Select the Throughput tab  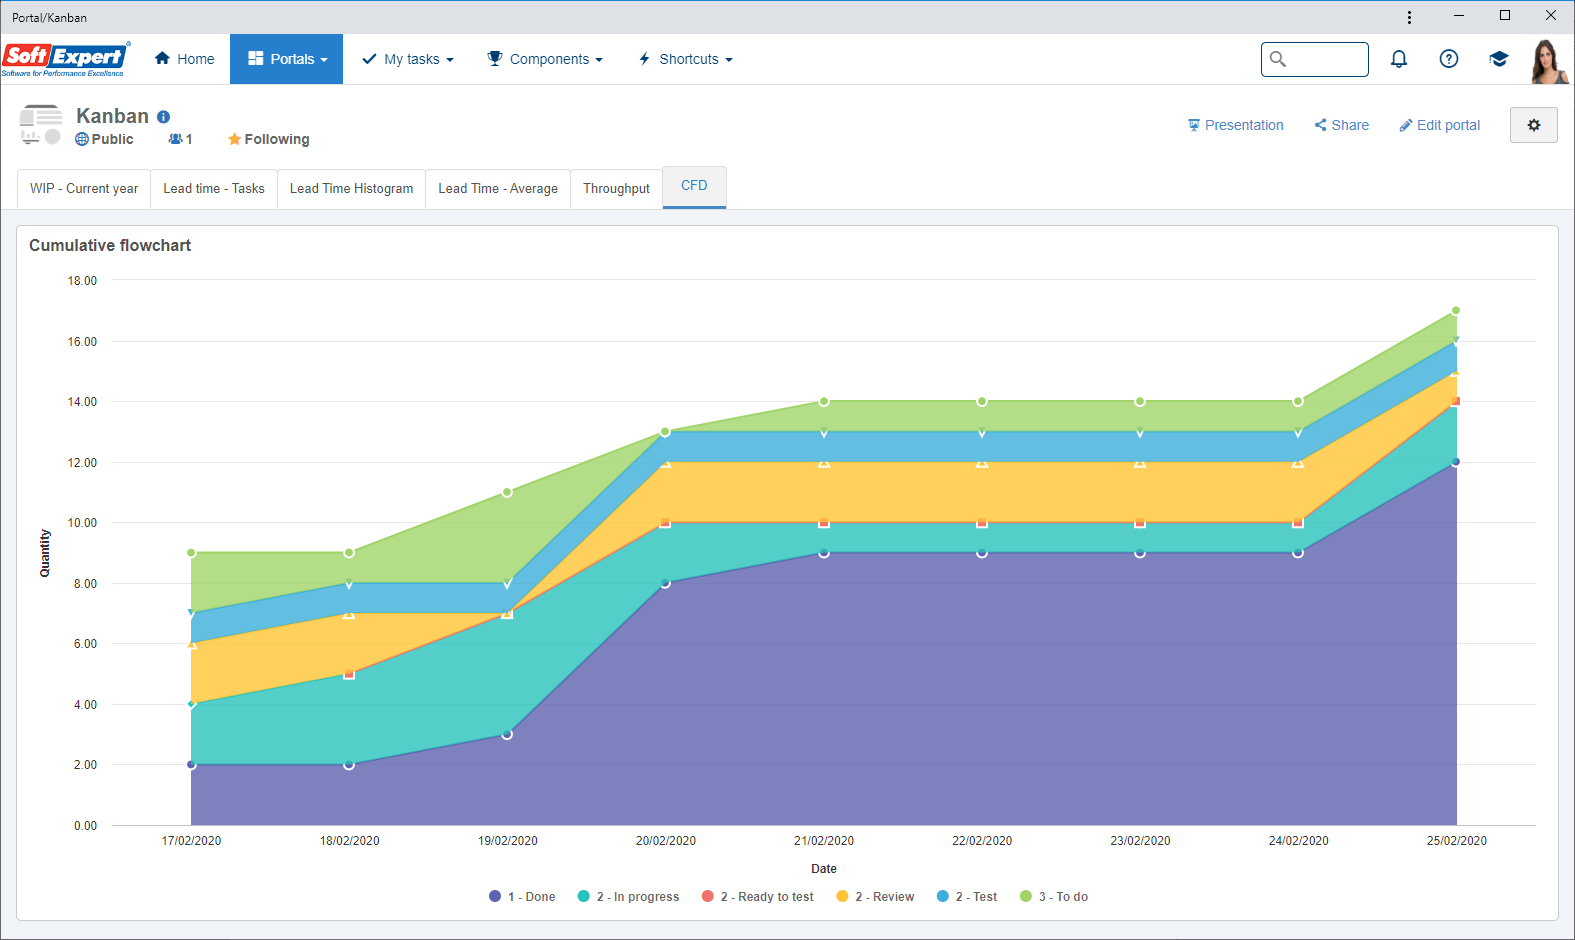pos(616,189)
